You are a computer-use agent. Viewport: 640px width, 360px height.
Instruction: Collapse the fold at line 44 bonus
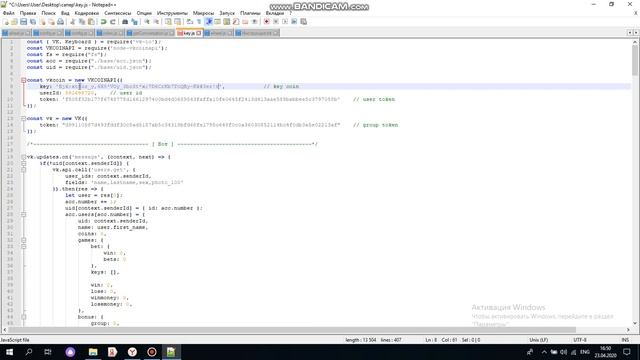click(24, 317)
